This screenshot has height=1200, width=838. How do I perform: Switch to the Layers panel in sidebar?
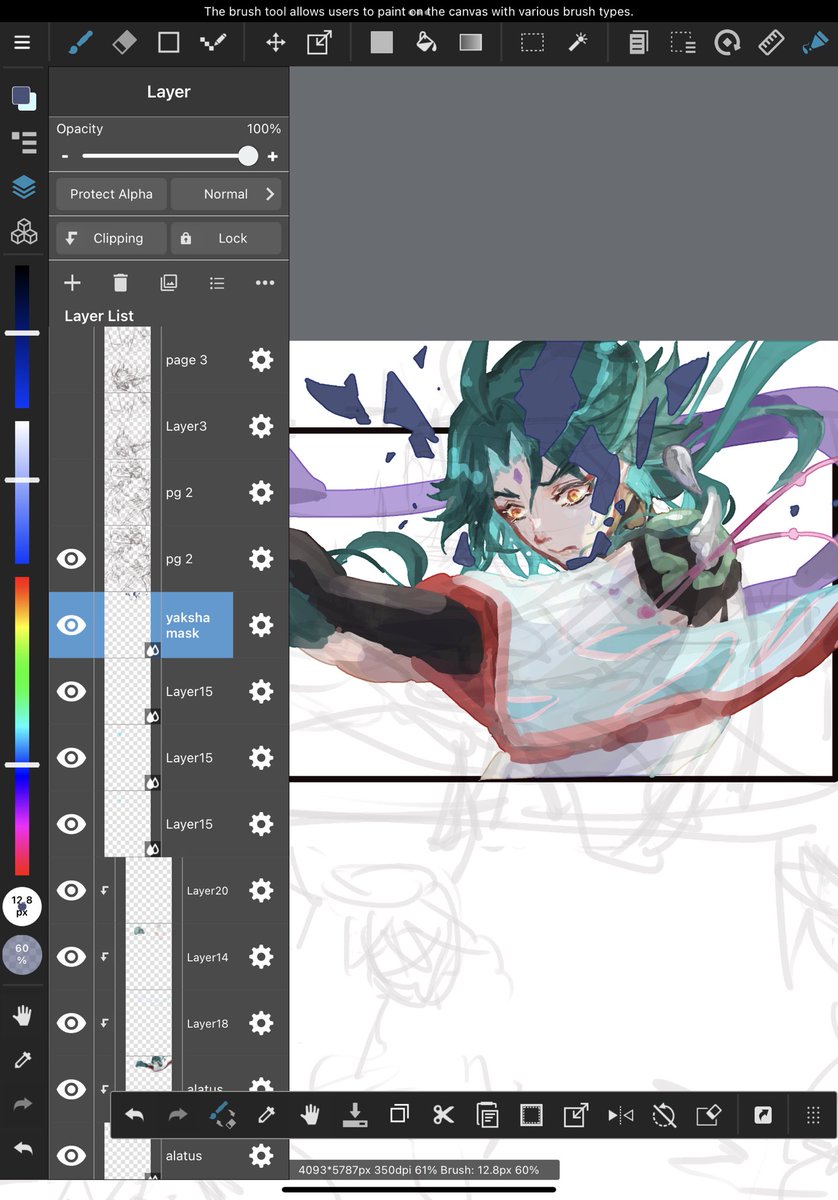coord(24,187)
